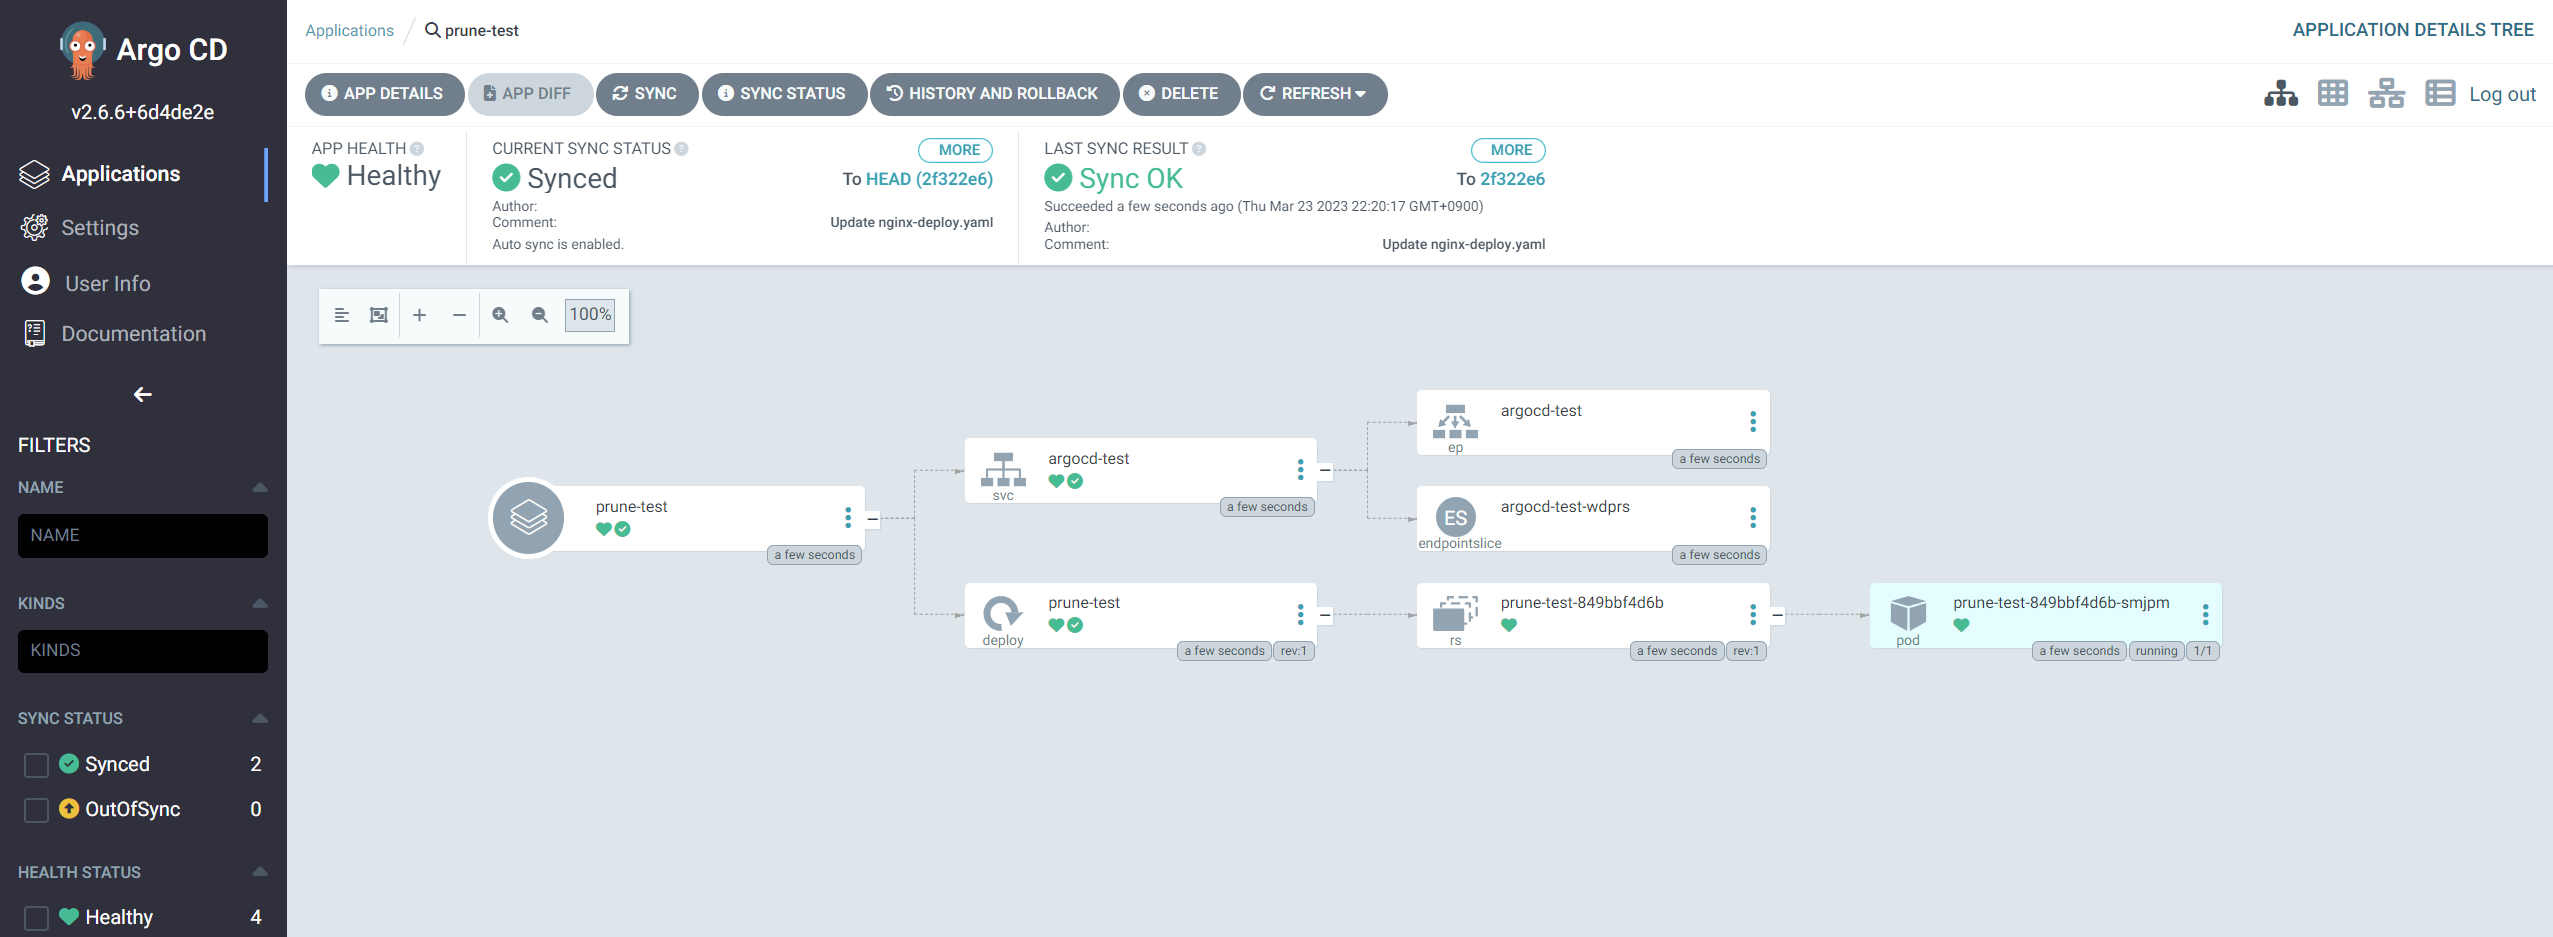Open menu for argocd-test svc node

click(1300, 469)
